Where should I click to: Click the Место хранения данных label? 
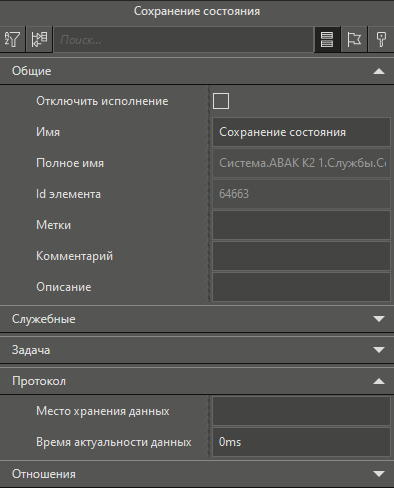coord(103,411)
